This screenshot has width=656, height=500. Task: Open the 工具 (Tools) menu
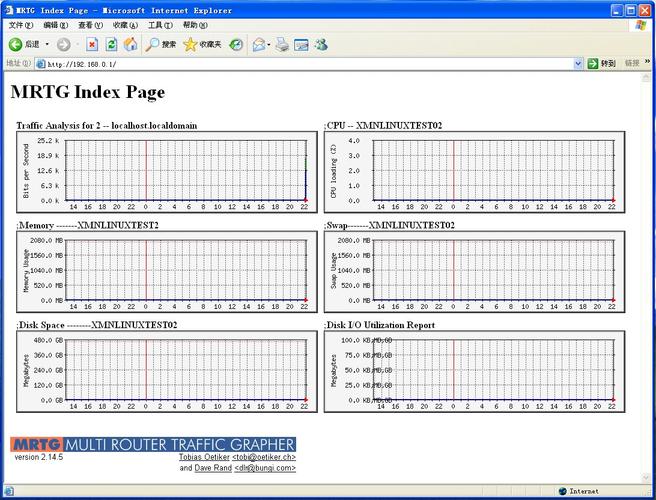coord(160,25)
